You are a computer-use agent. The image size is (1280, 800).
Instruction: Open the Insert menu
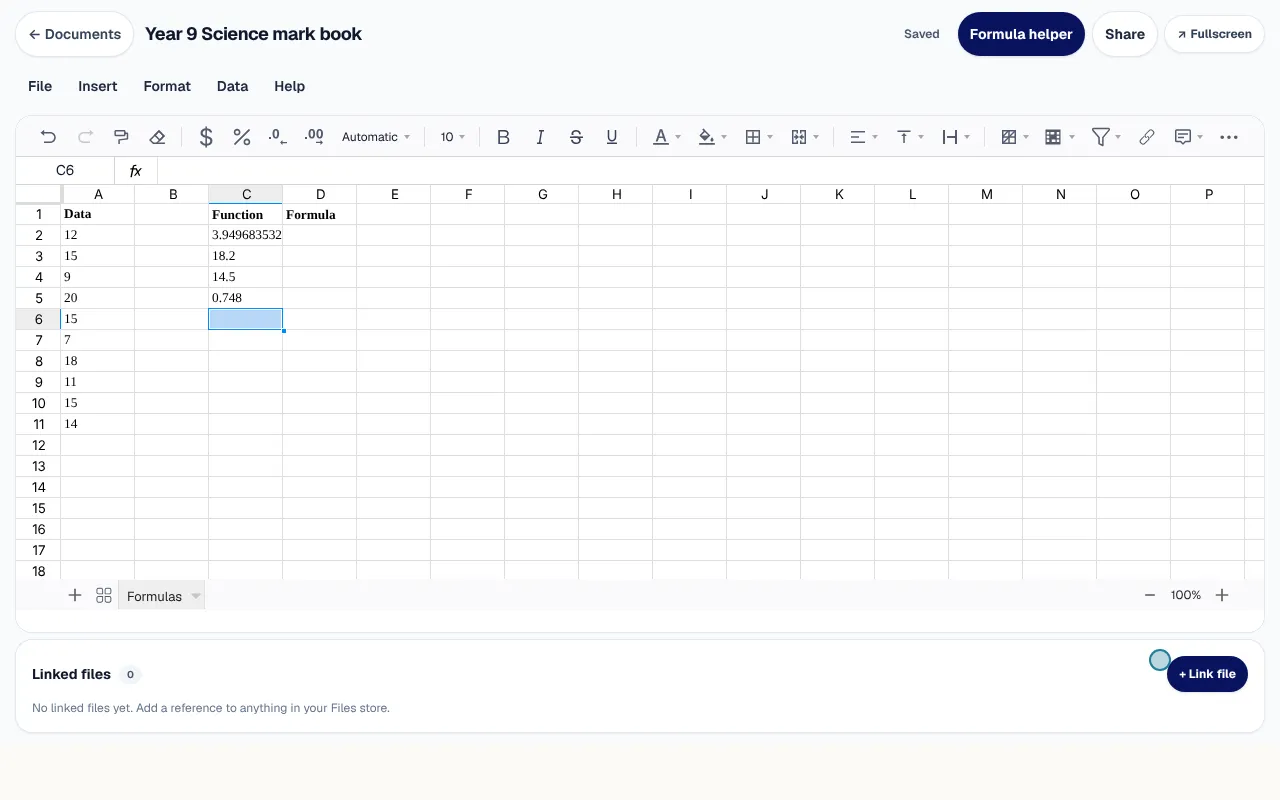pos(98,86)
